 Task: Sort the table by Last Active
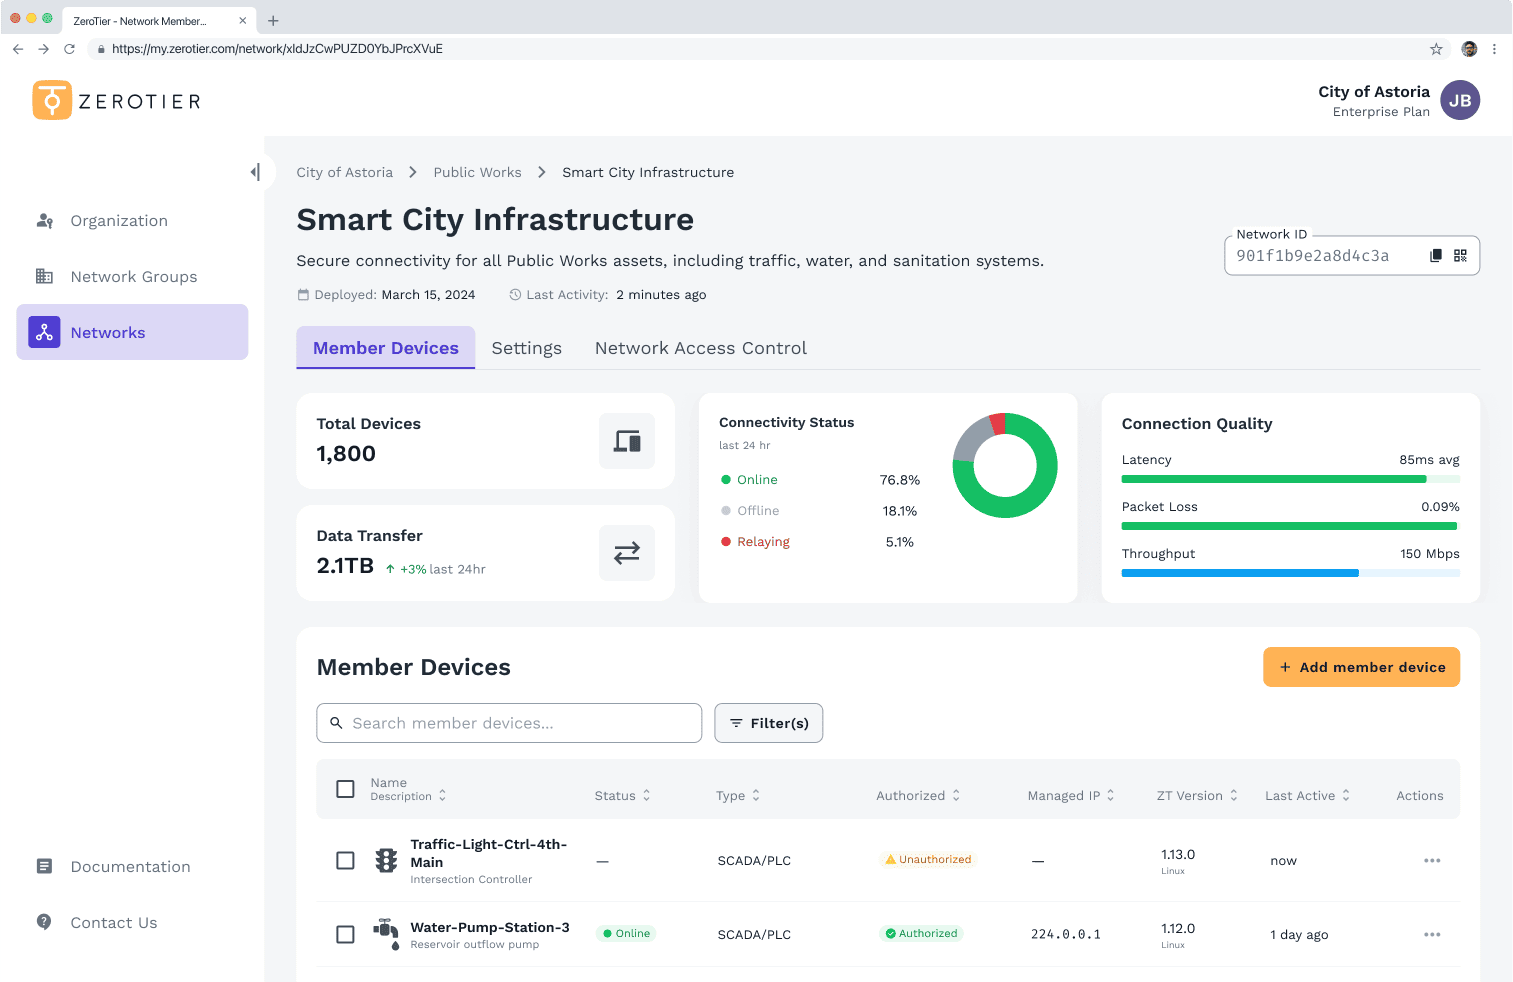tap(1306, 796)
